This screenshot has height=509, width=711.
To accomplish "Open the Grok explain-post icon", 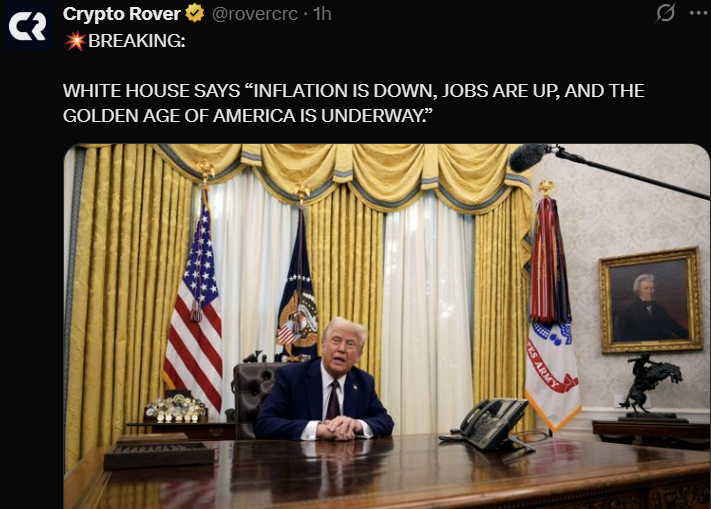I will [x=665, y=13].
